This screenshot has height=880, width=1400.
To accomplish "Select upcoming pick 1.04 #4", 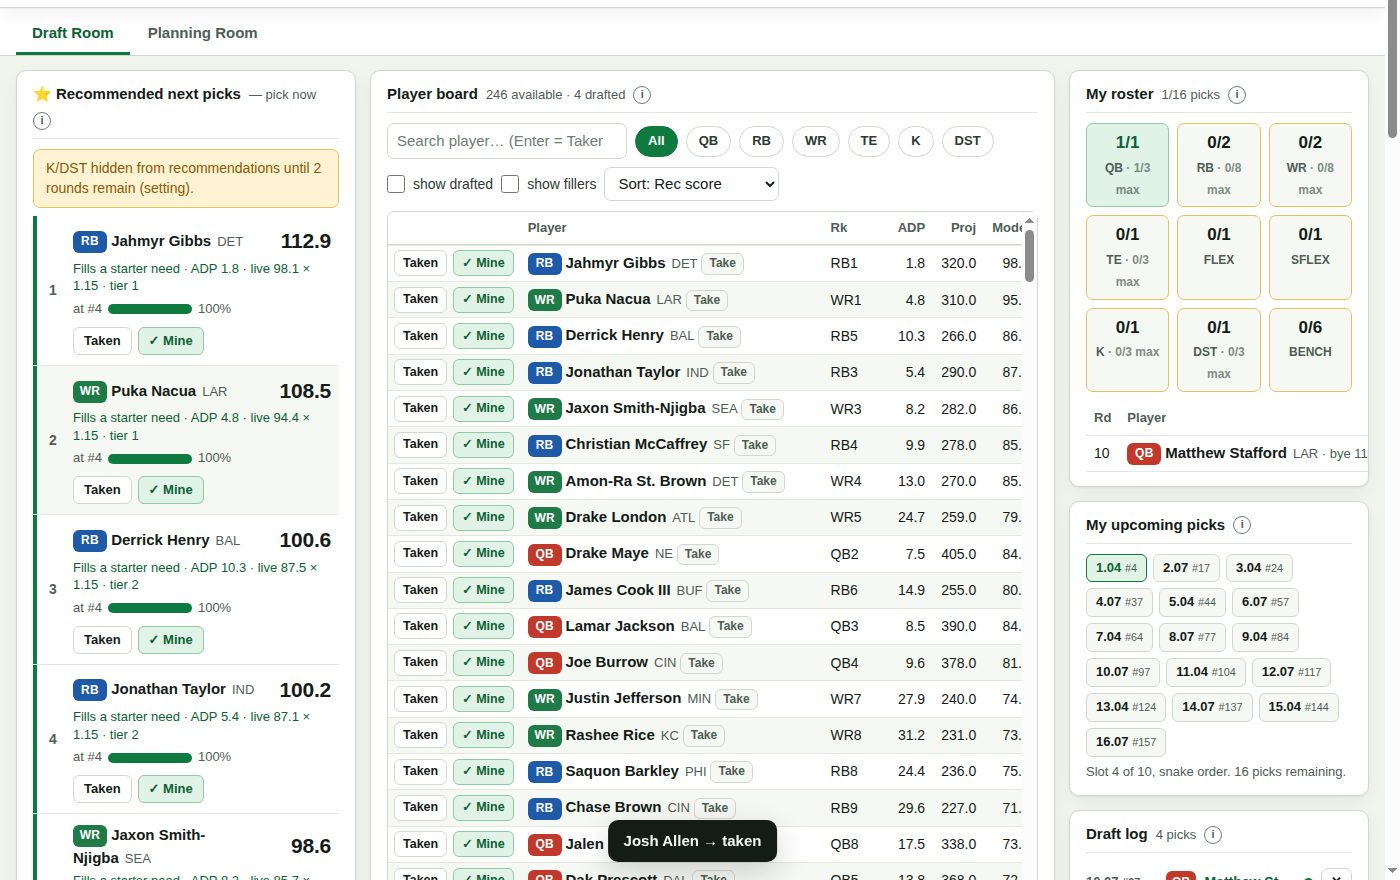I will (x=1116, y=568).
